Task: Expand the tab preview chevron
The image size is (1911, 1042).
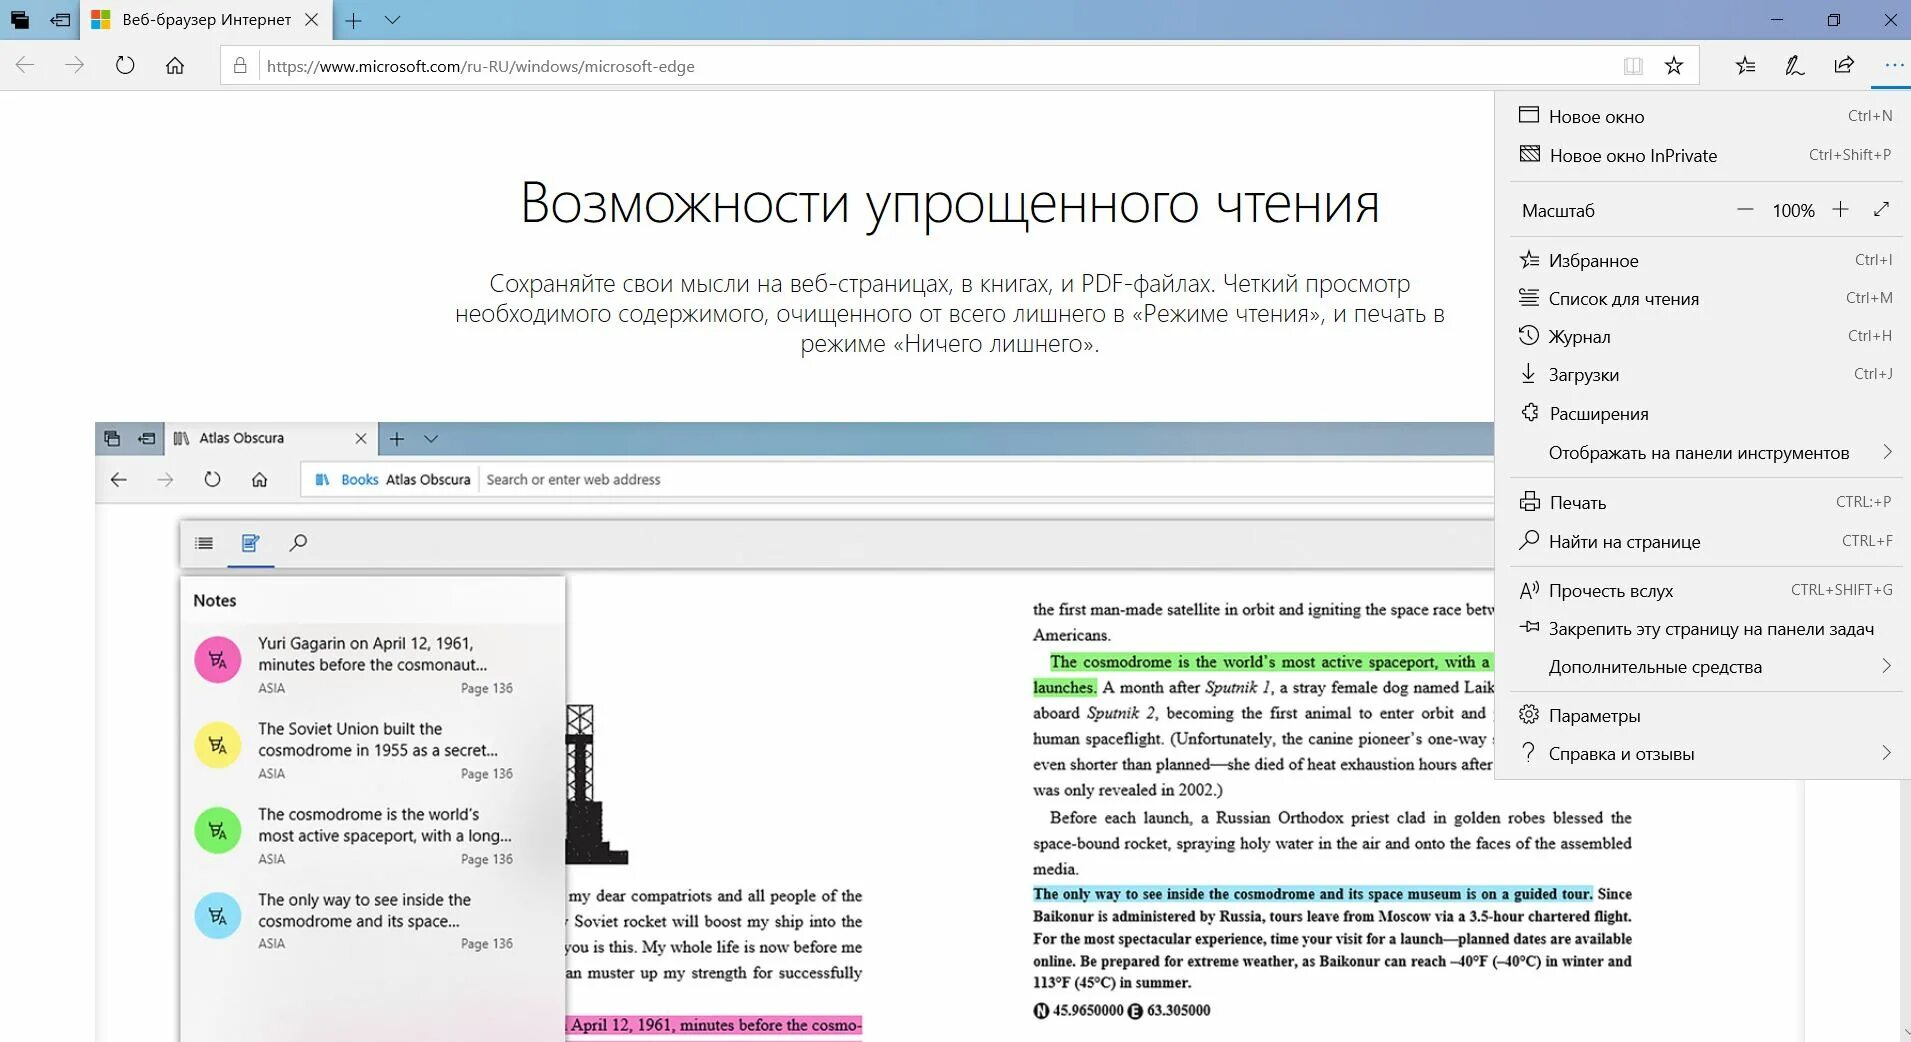Action: (392, 20)
